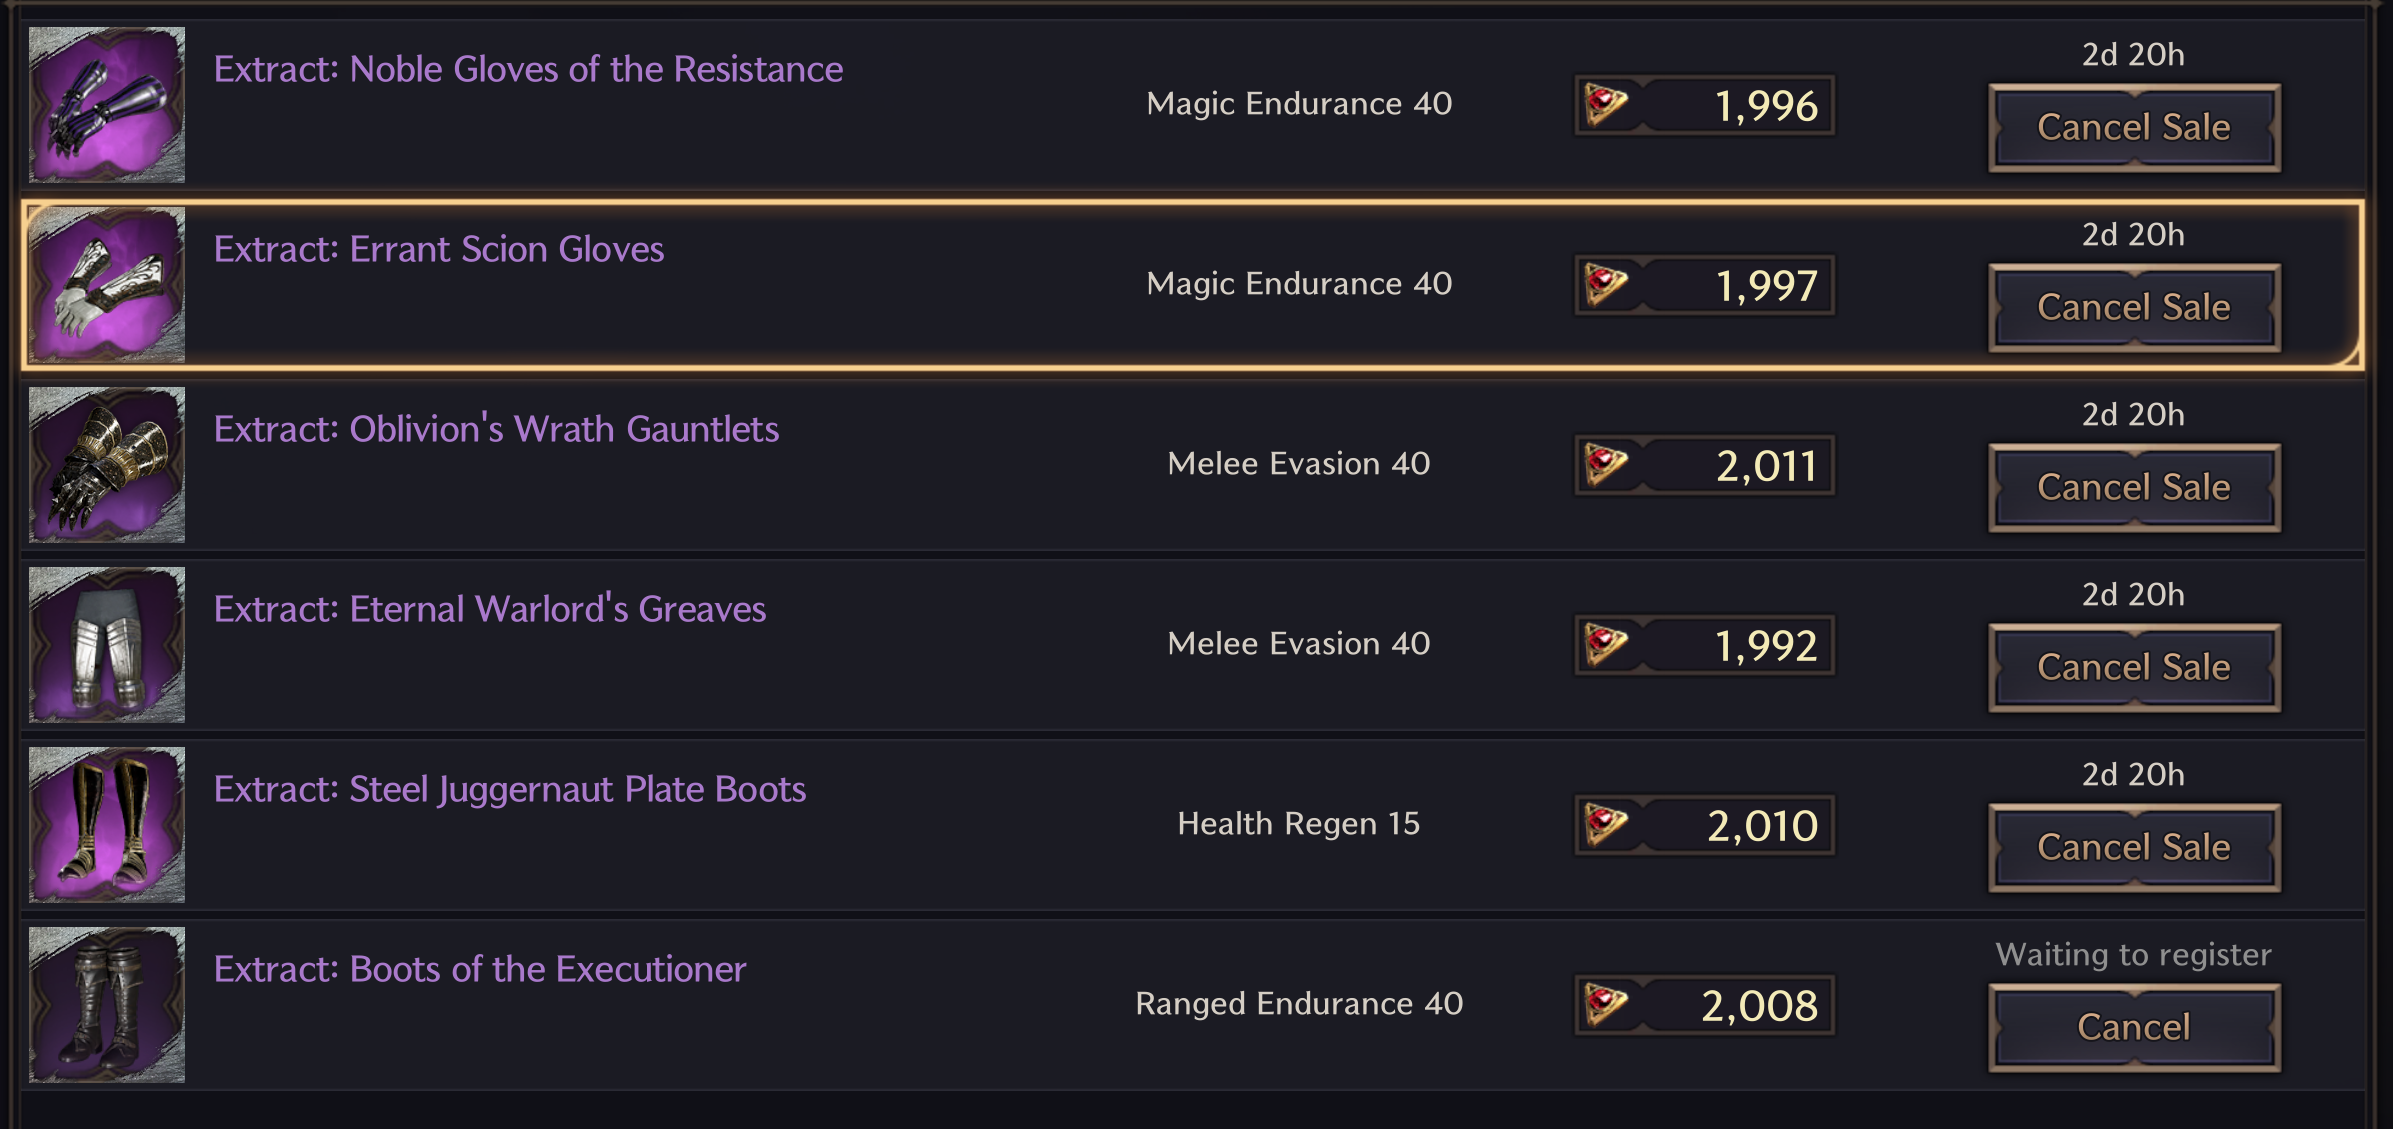Click the gem currency icon beside 2,008
The width and height of the screenshot is (2393, 1129).
click(x=1606, y=1005)
